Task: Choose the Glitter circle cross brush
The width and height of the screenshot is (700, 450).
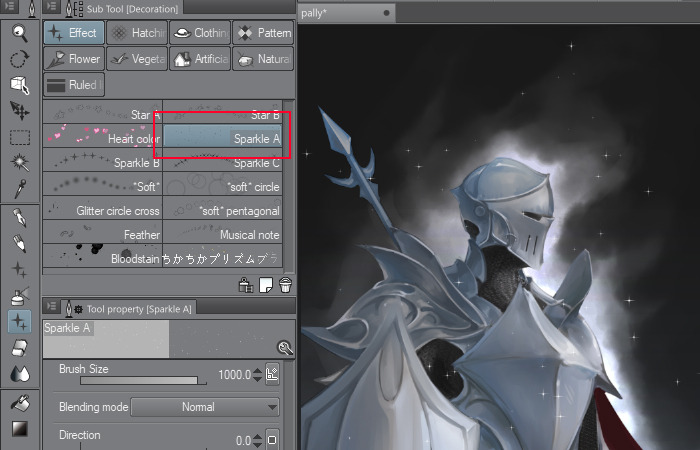Action: pyautogui.click(x=103, y=208)
